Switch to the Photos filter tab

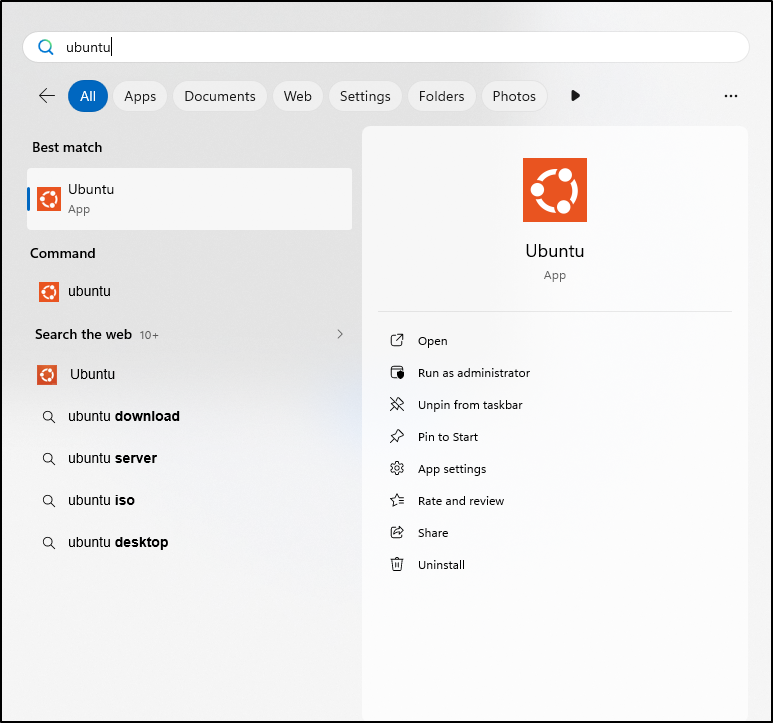click(x=514, y=96)
